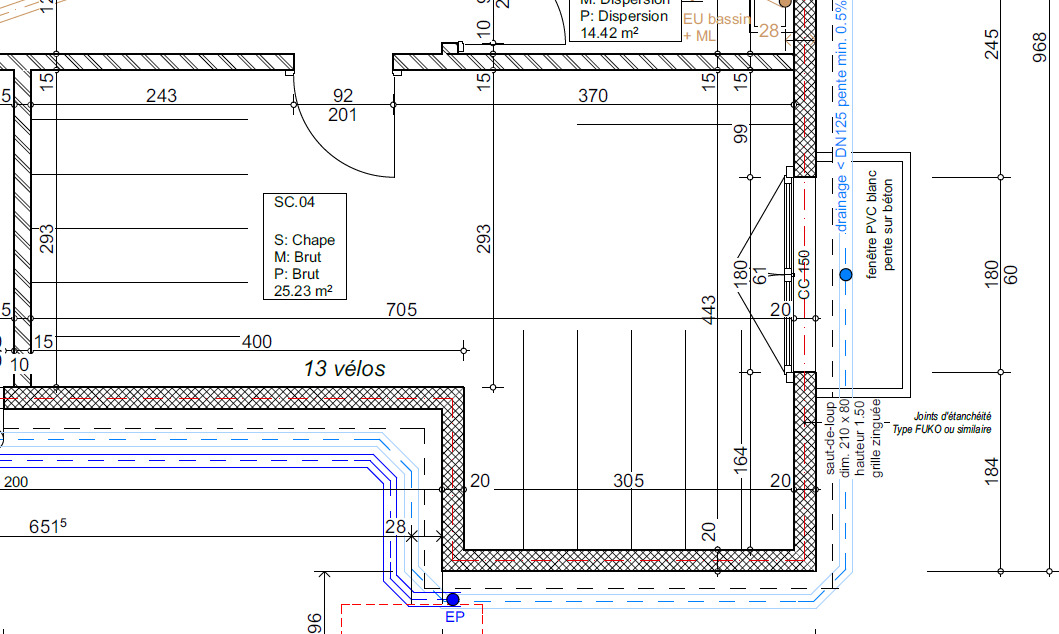This screenshot has height=634, width=1059.
Task: Click the 'M: Brut' wall finish text
Action: click(298, 257)
